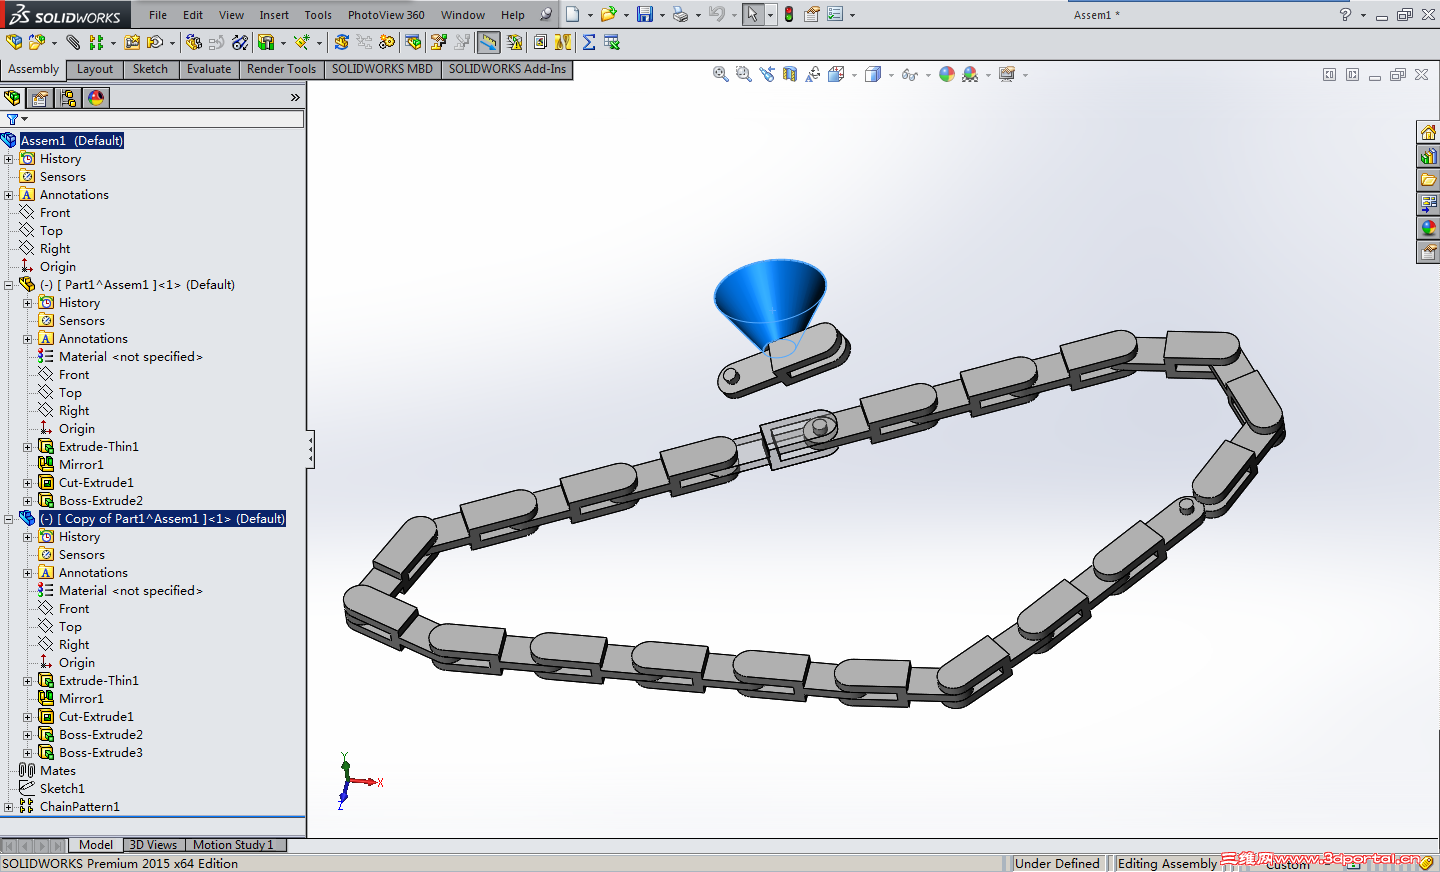Select the Assem1 (Default) root node

72,141
